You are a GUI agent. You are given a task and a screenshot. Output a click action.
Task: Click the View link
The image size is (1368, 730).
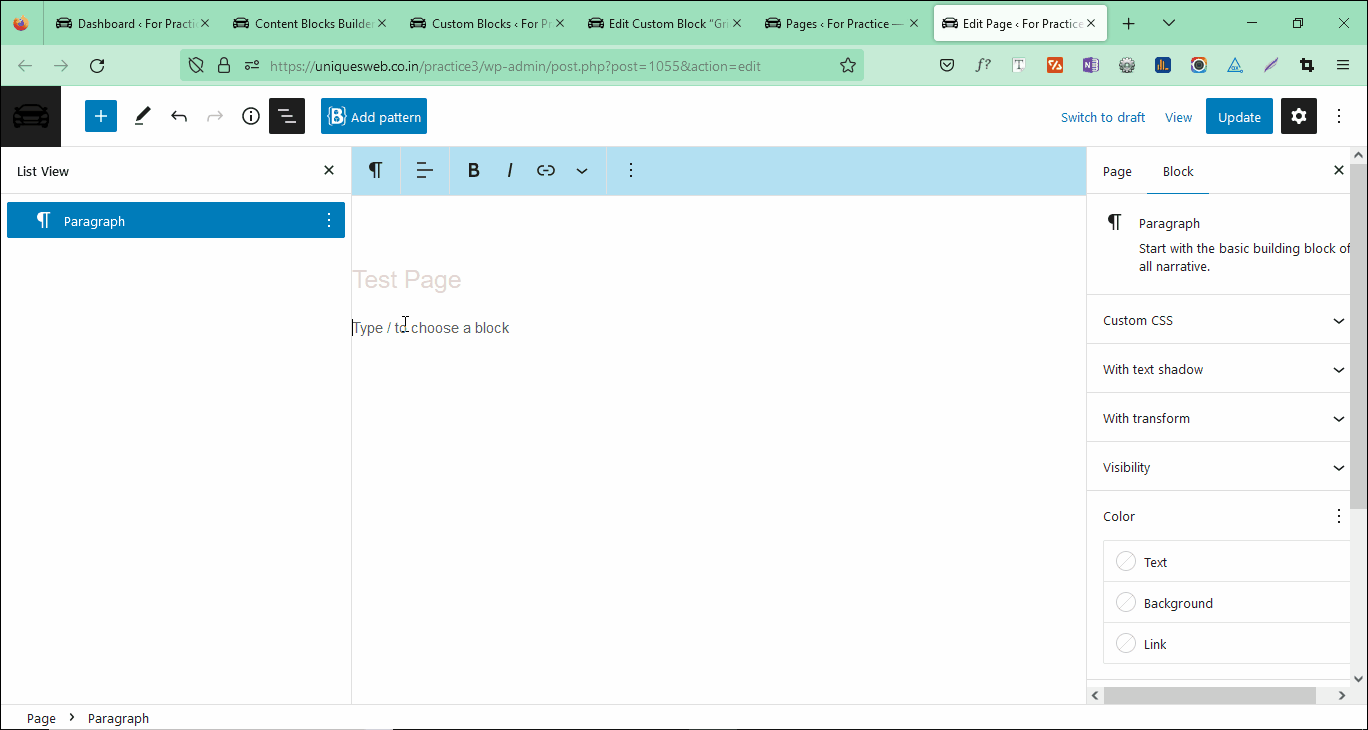(x=1179, y=117)
